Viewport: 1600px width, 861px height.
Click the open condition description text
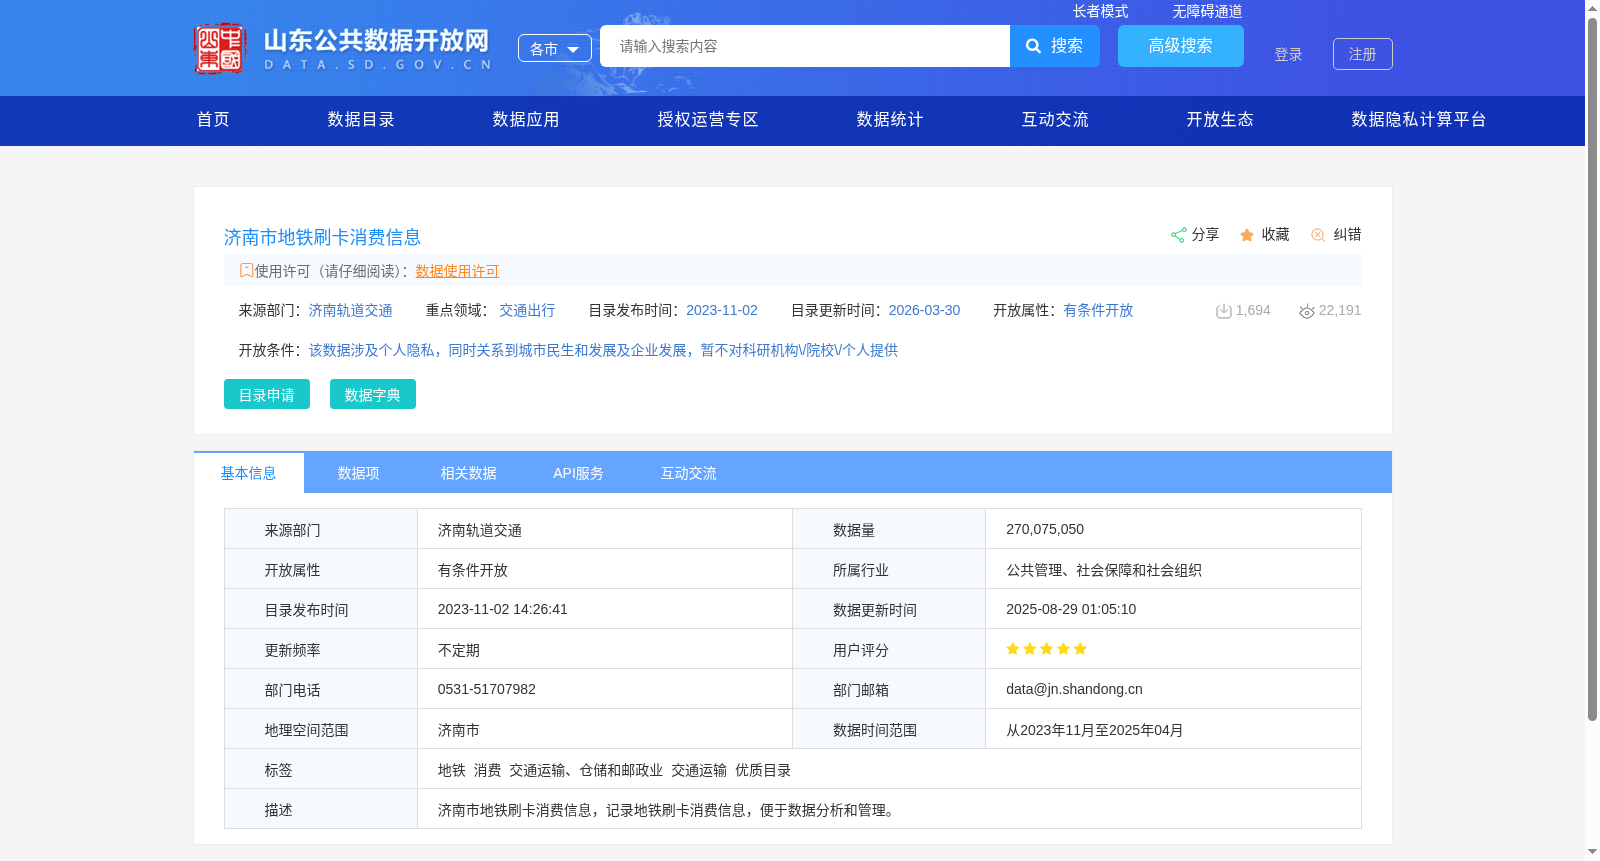pyautogui.click(x=603, y=350)
